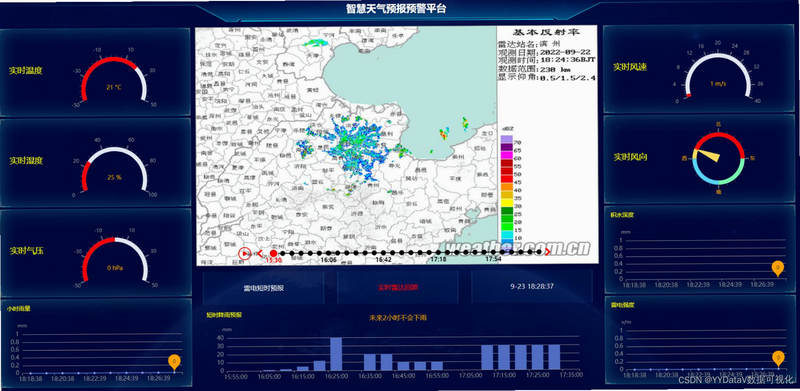Click the 230 km data range value
Image resolution: width=800 pixels, height=391 pixels.
click(555, 69)
